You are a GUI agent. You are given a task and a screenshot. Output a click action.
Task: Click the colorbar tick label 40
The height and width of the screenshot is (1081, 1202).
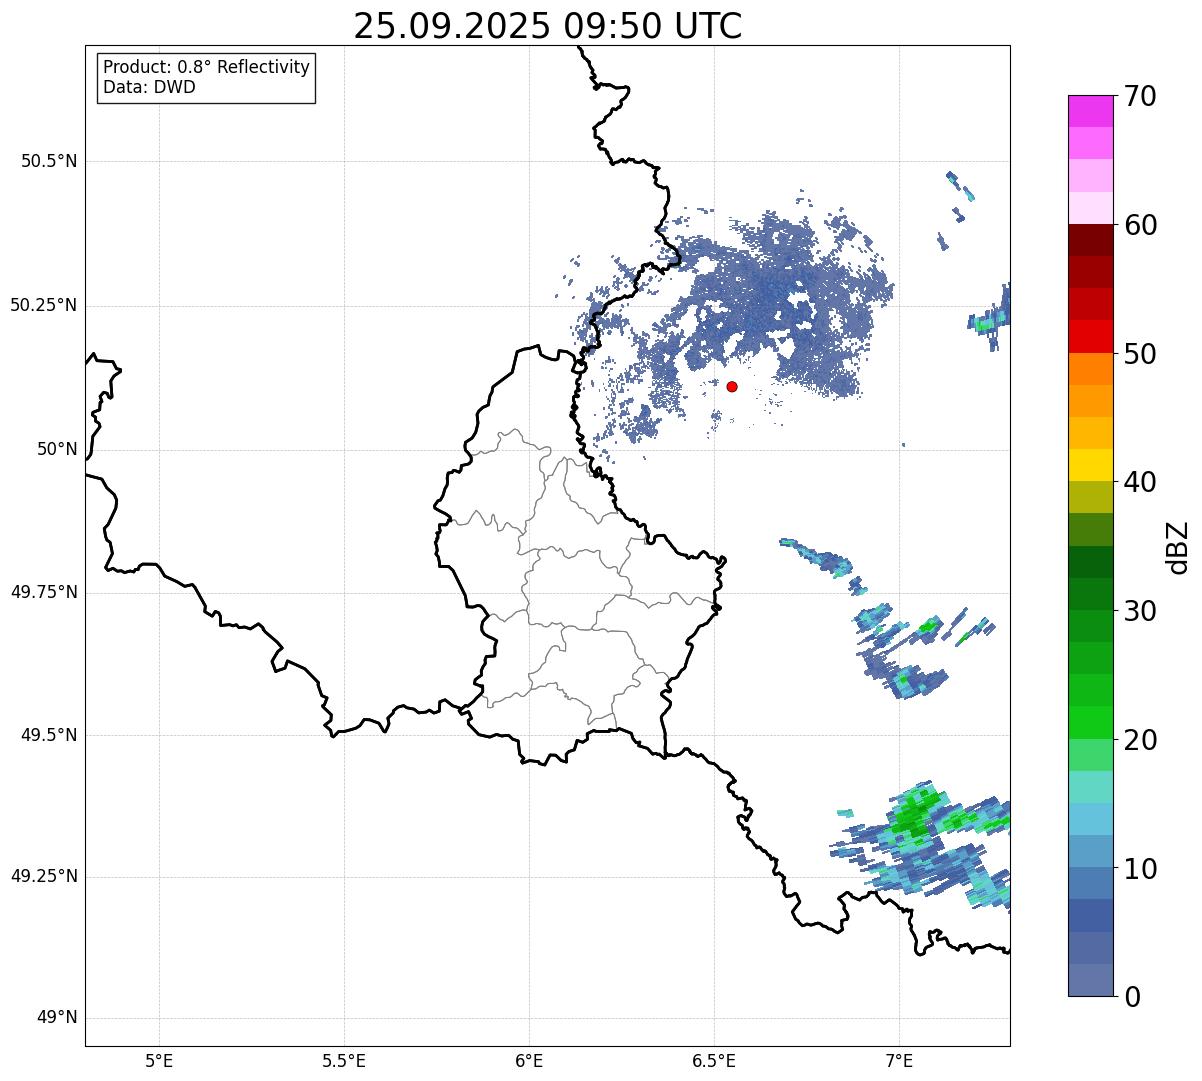[x=1140, y=482]
